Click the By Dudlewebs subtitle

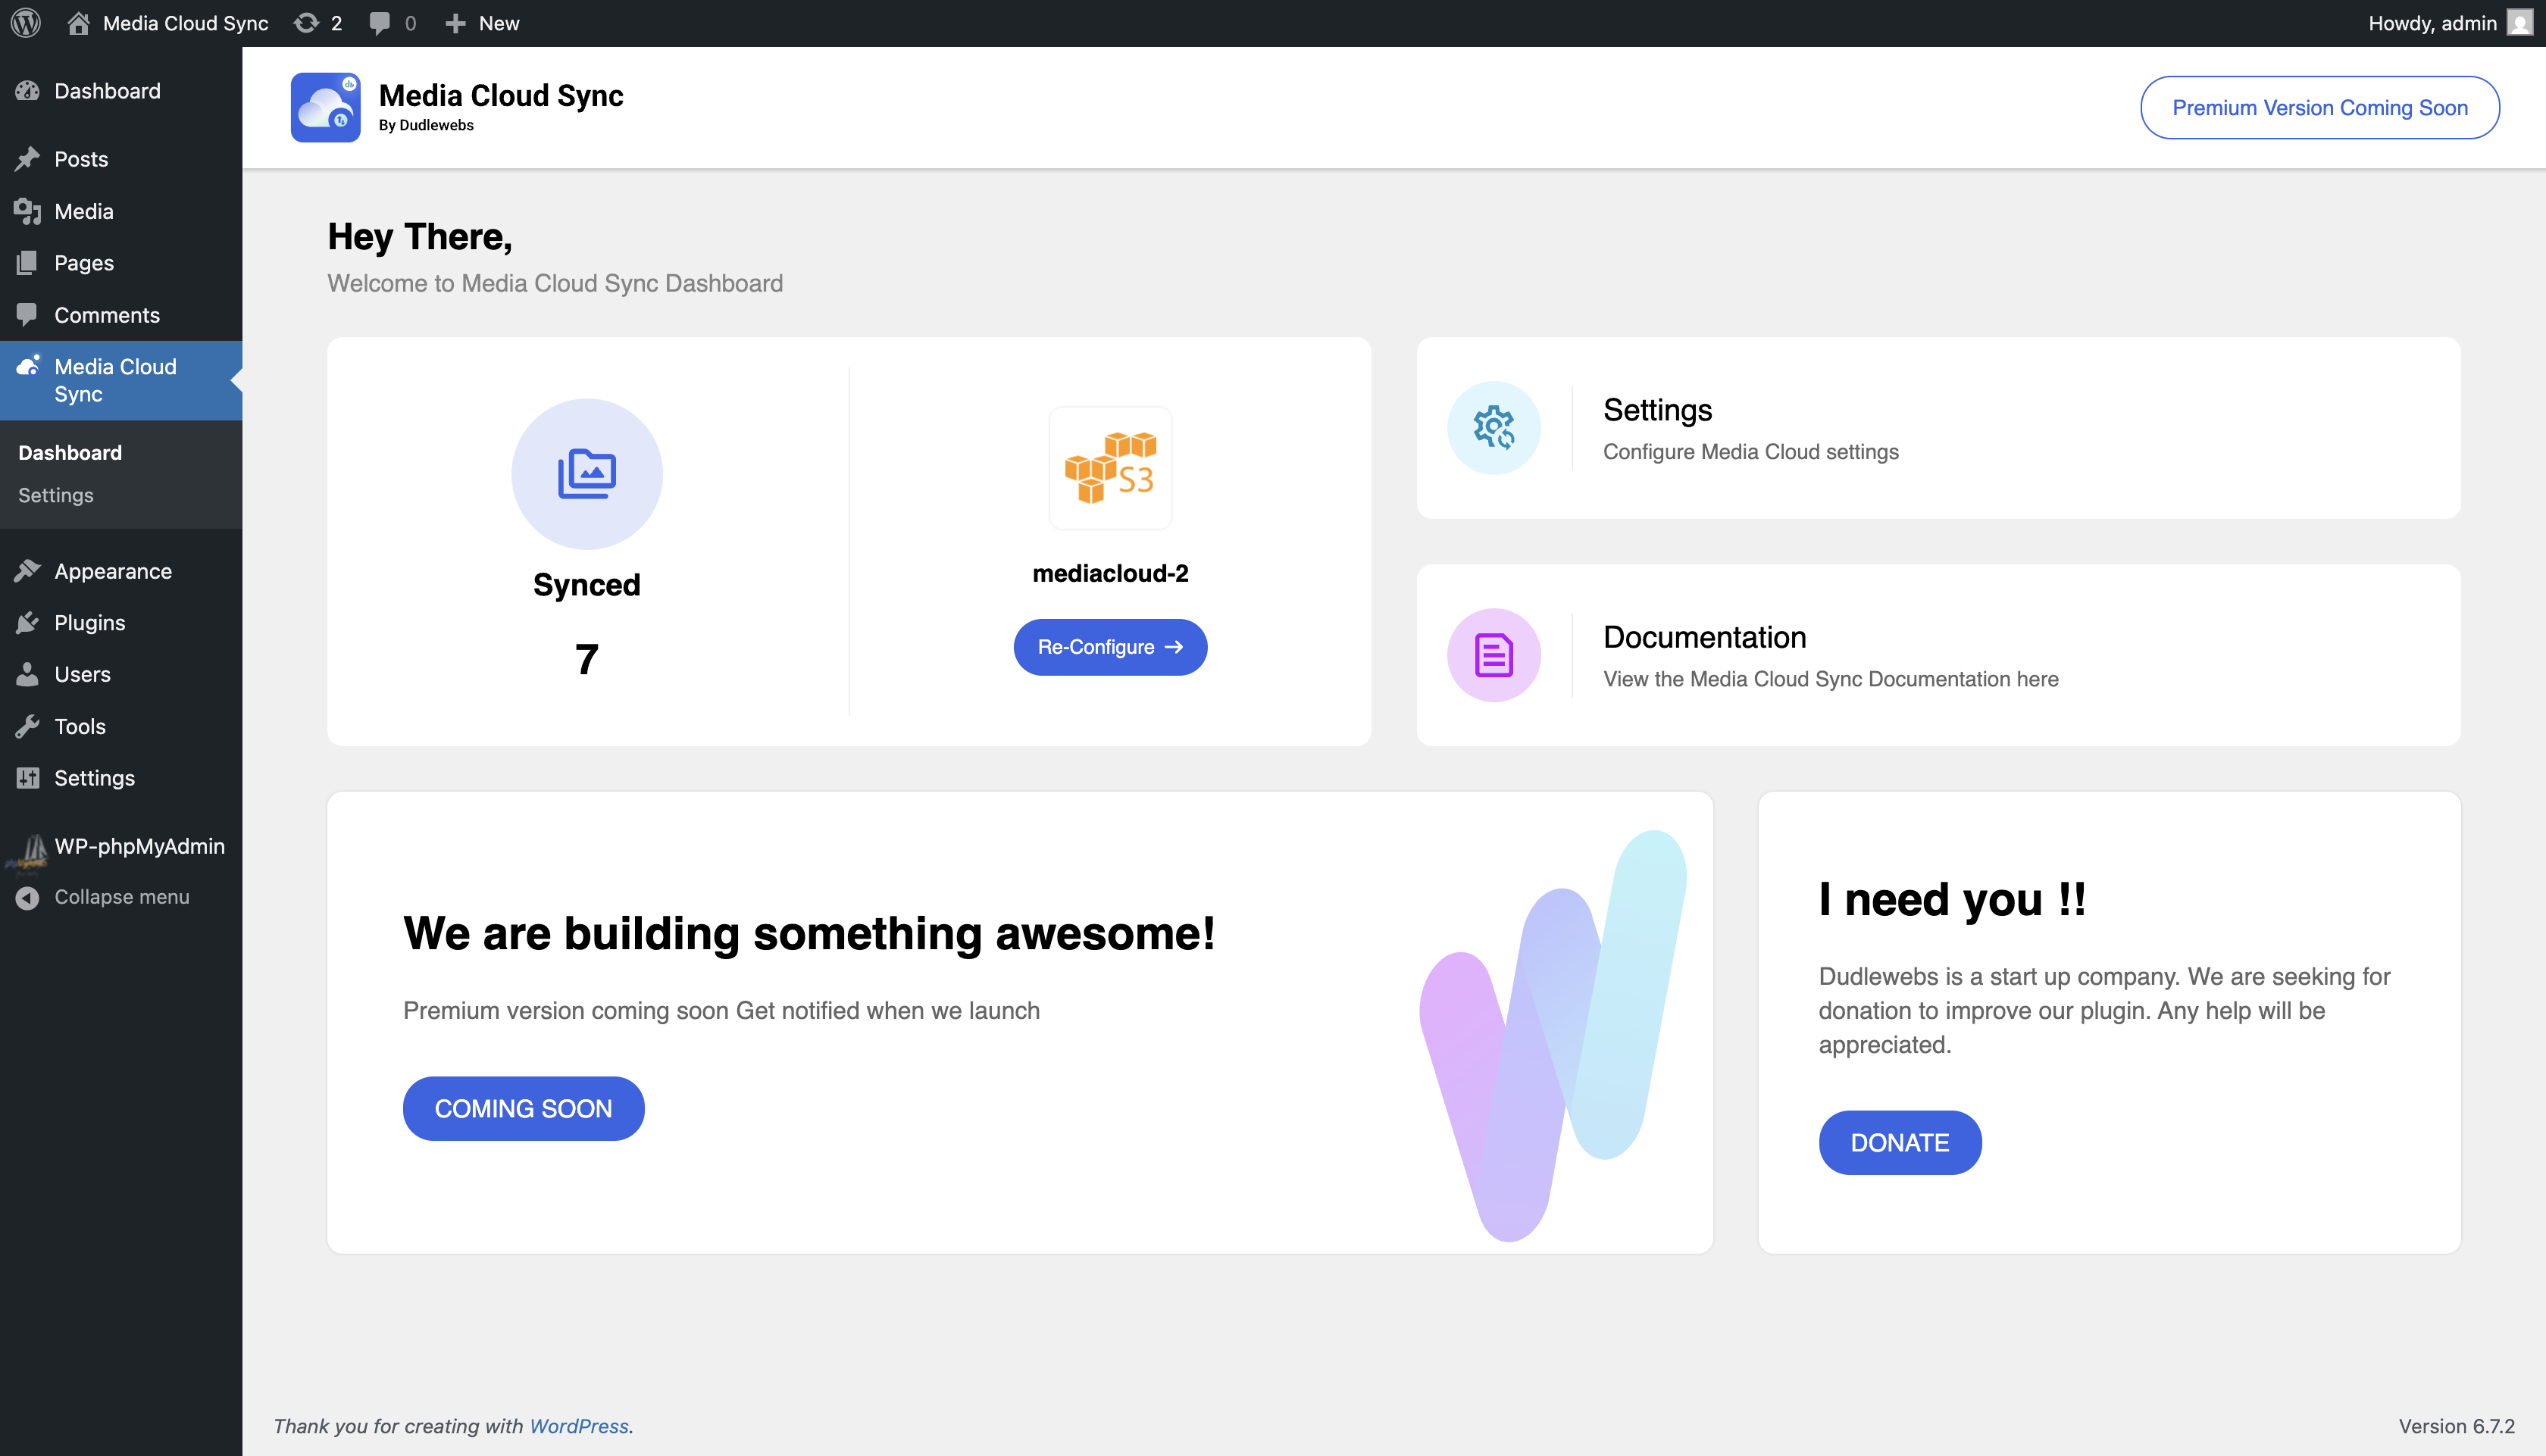pyautogui.click(x=426, y=125)
